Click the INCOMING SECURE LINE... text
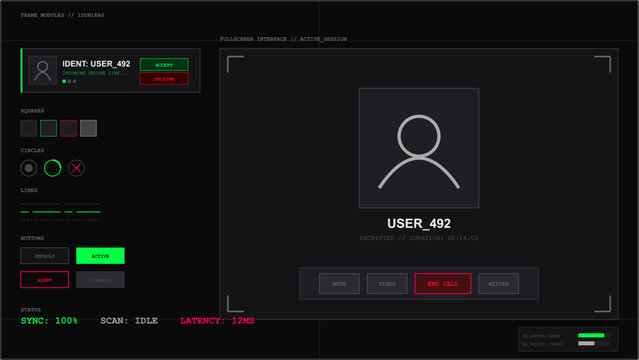Screen dimensions: 639x360 pyautogui.click(x=95, y=73)
